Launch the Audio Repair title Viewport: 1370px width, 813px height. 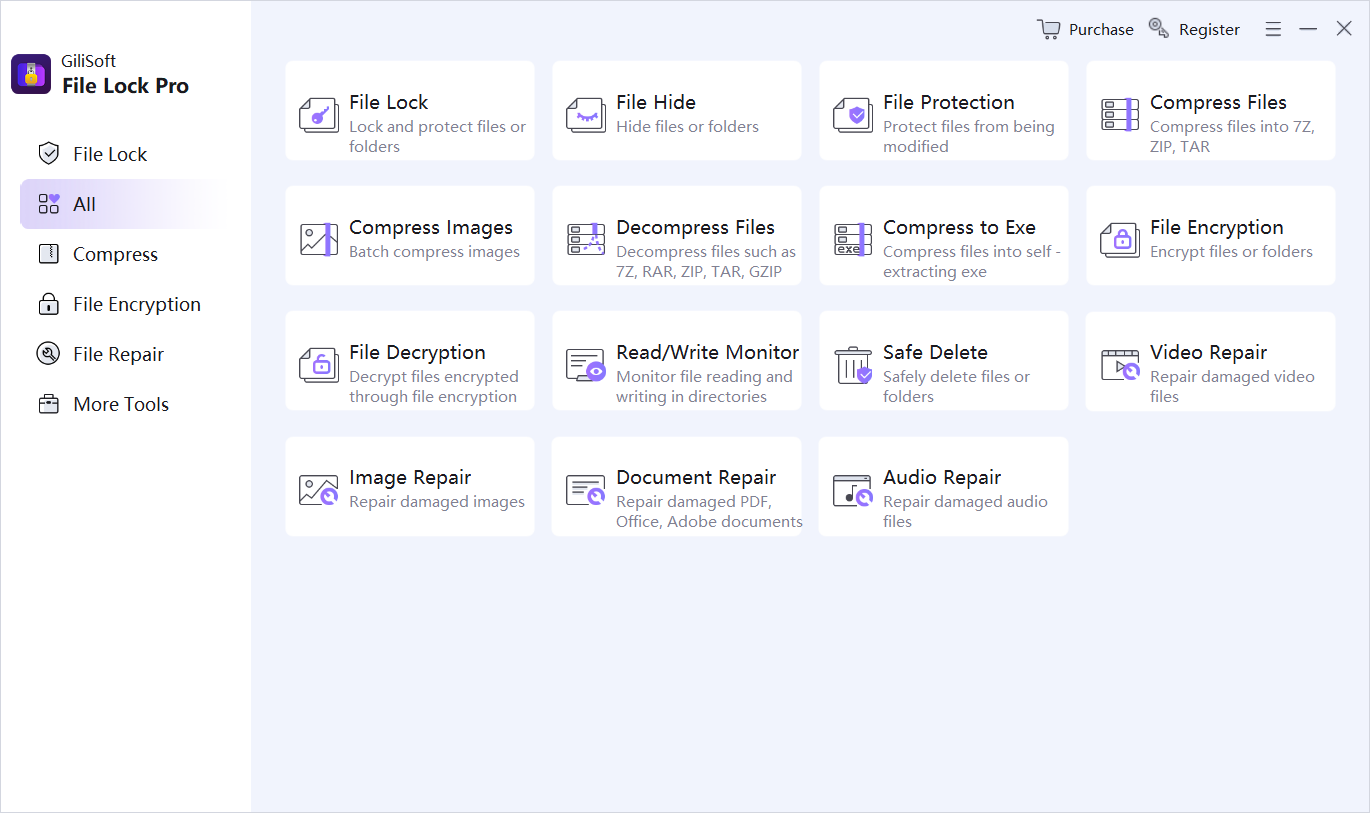pyautogui.click(x=942, y=477)
